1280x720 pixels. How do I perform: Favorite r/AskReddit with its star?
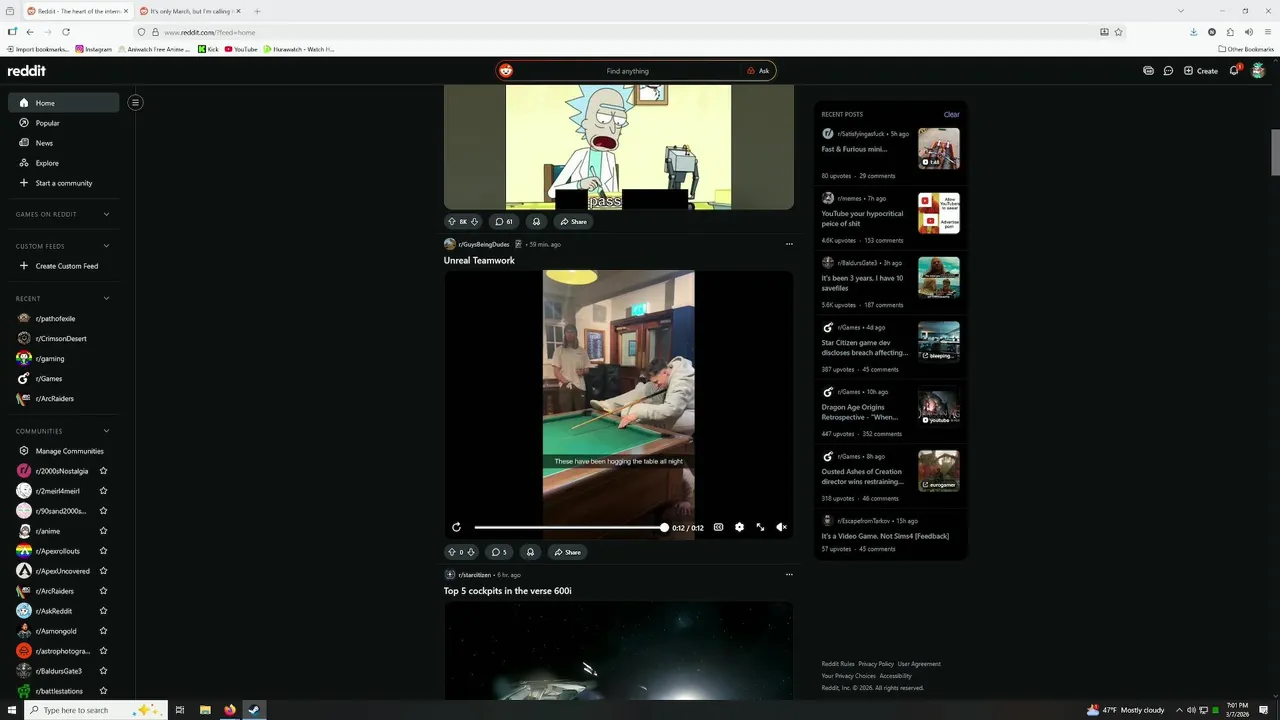point(103,611)
